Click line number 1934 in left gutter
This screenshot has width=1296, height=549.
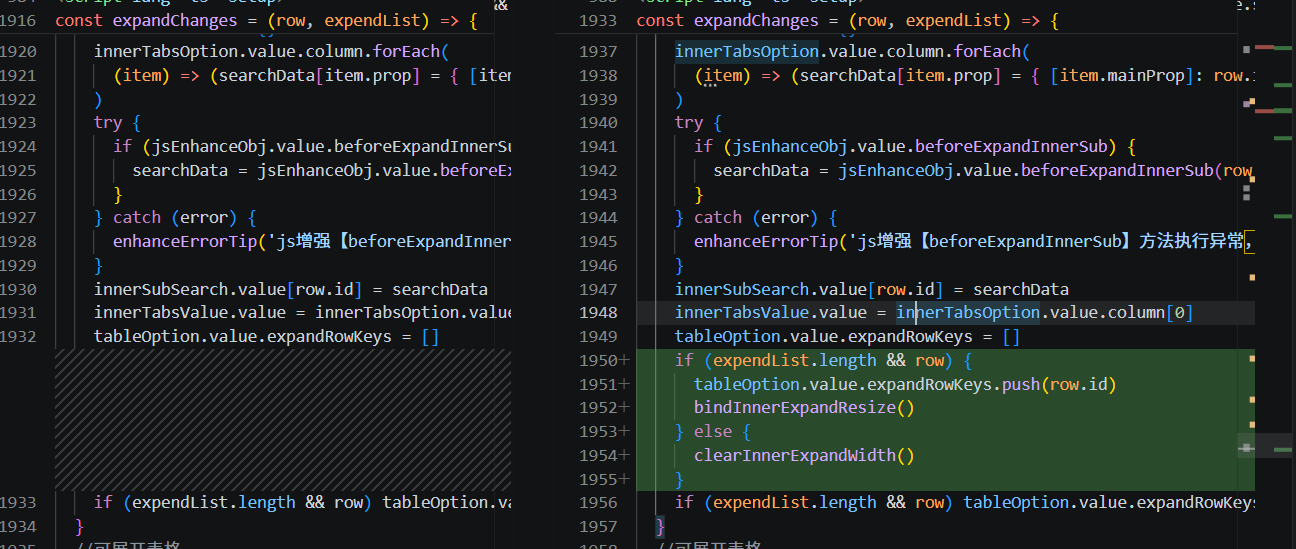(x=17, y=526)
